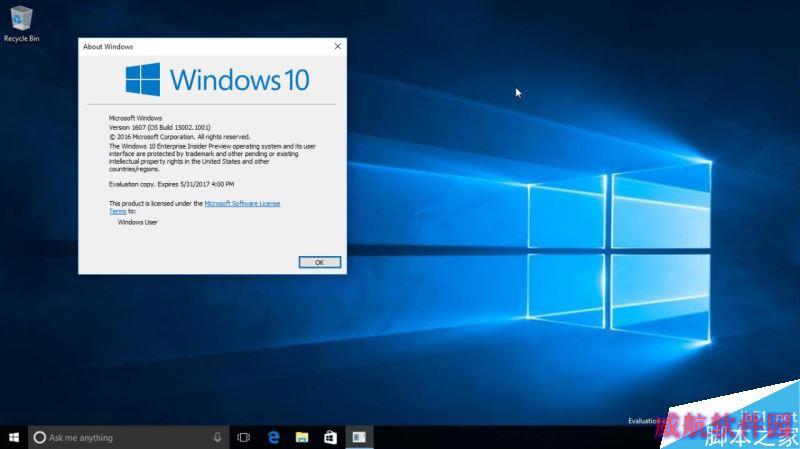Click the Evaluation copy expiration text

(171, 184)
